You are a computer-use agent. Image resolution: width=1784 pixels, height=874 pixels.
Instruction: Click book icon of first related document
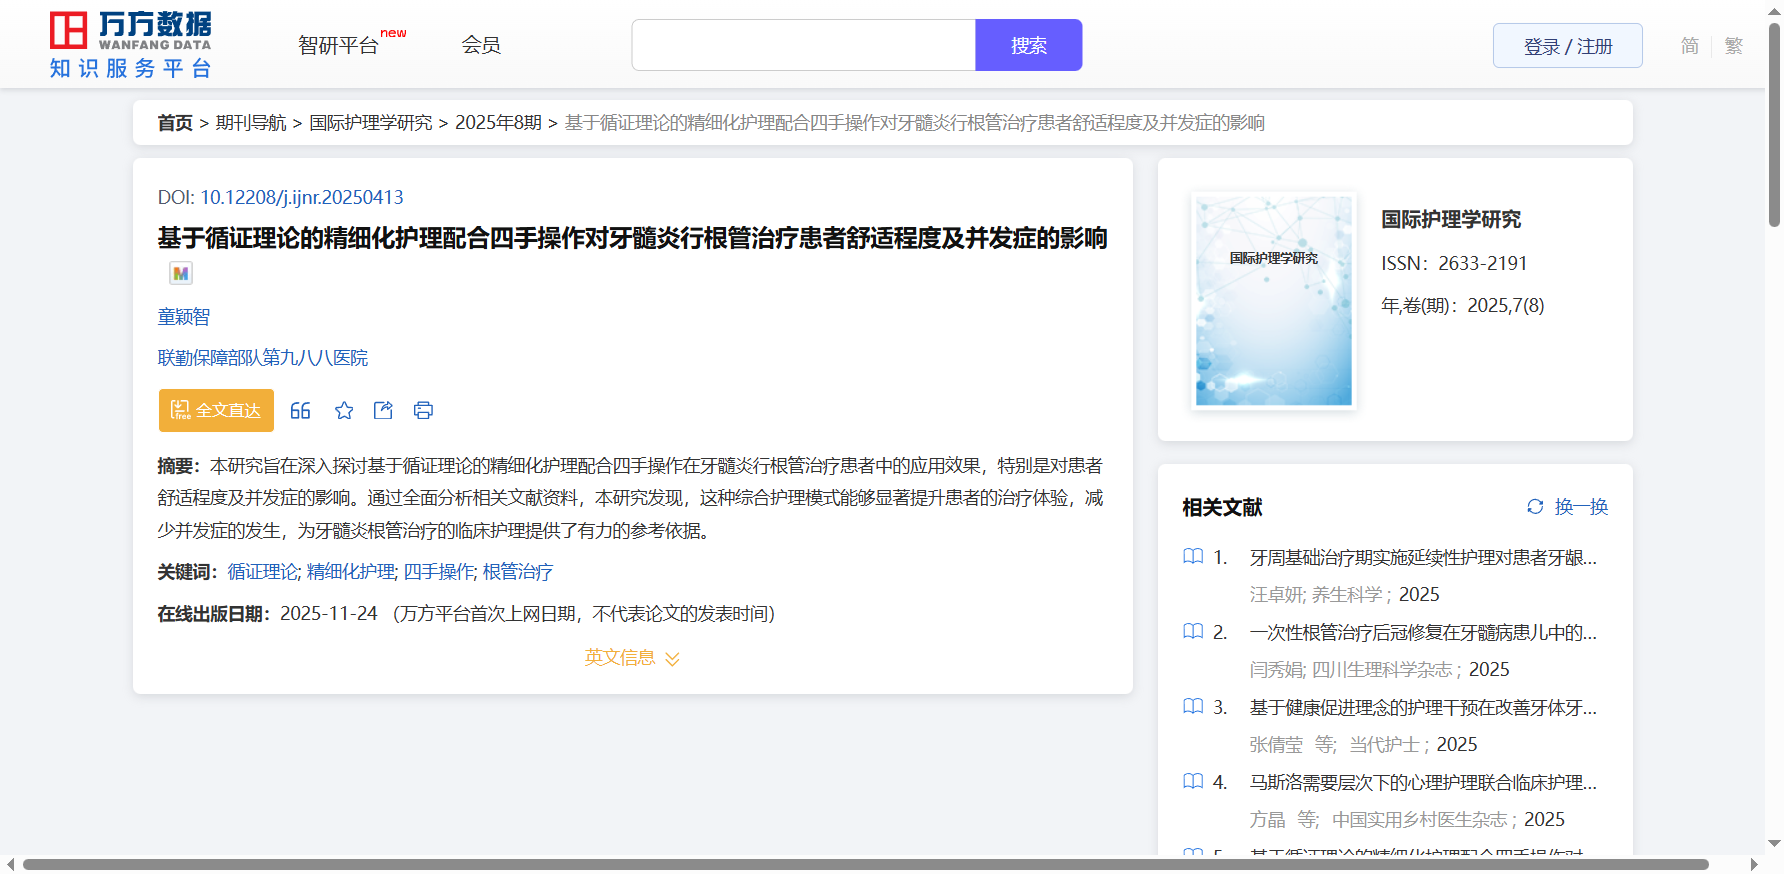(1193, 557)
